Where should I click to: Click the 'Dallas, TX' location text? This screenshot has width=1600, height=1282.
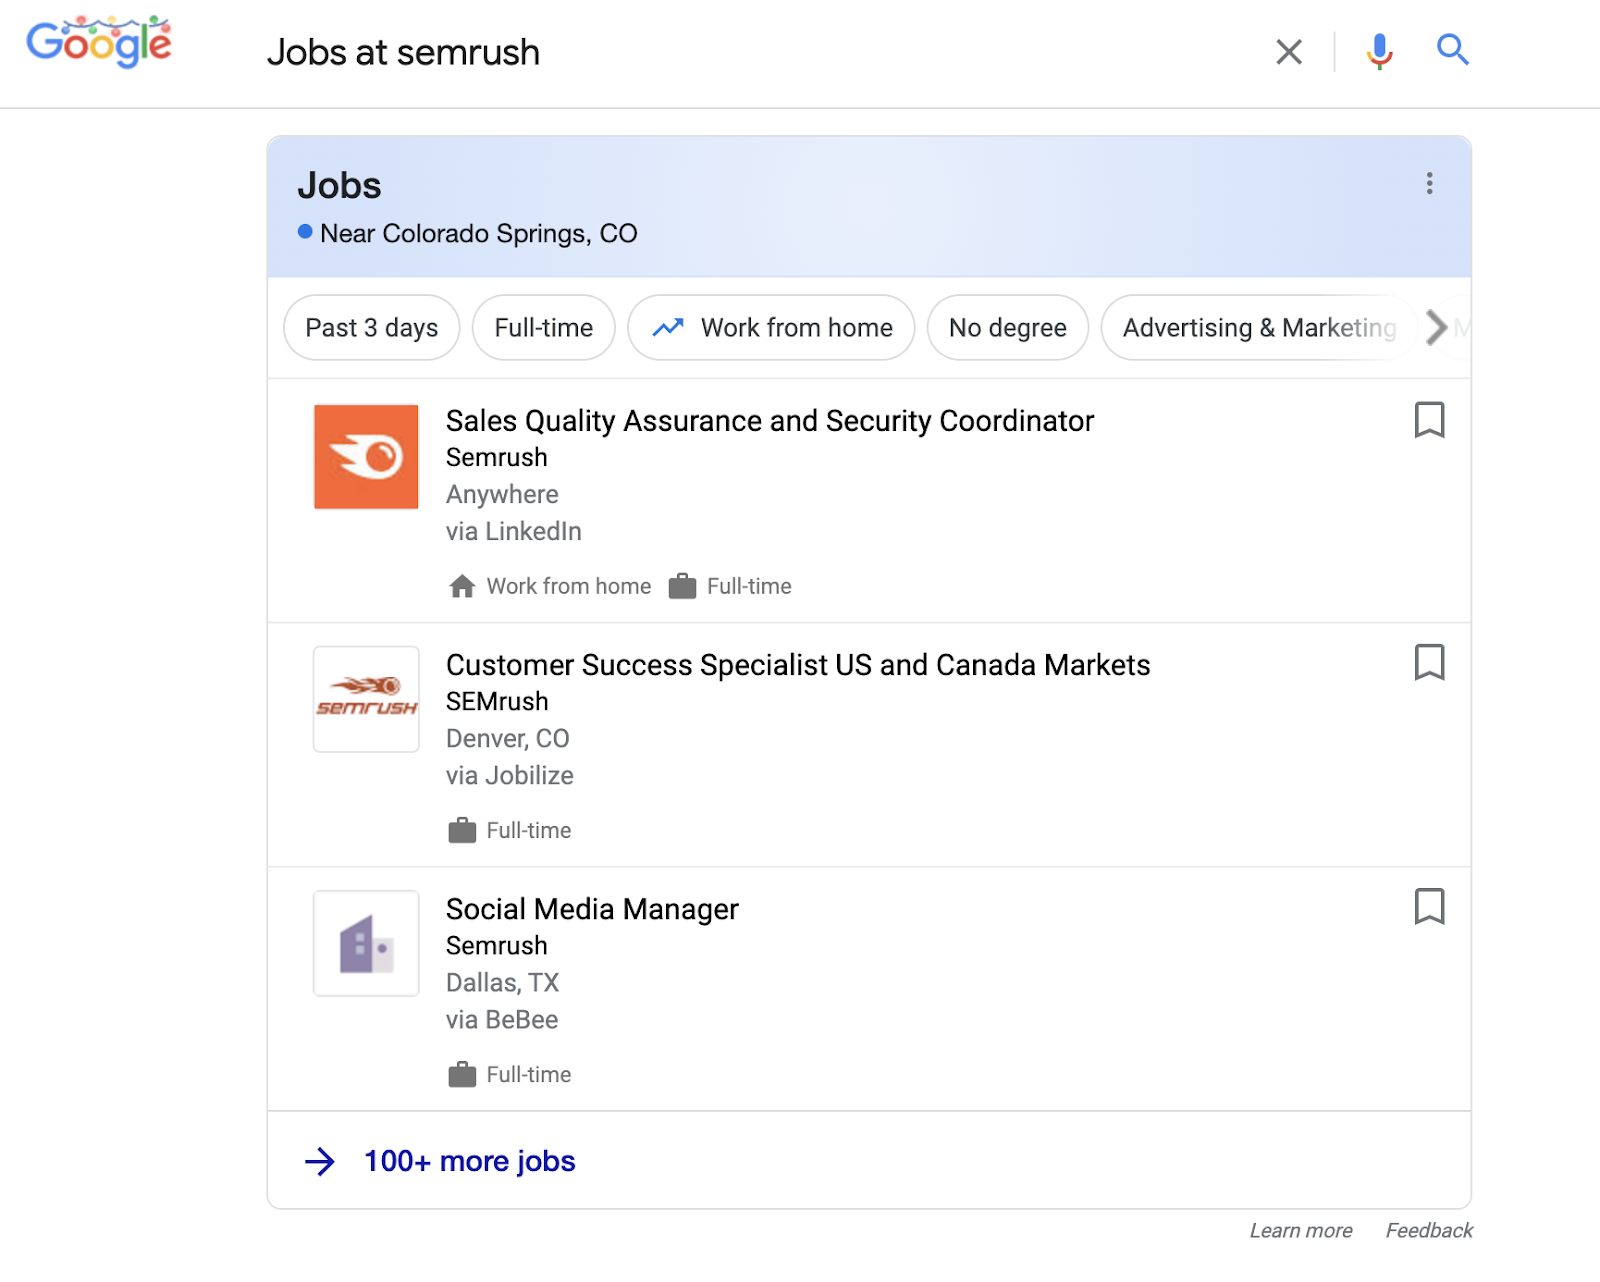(x=503, y=982)
